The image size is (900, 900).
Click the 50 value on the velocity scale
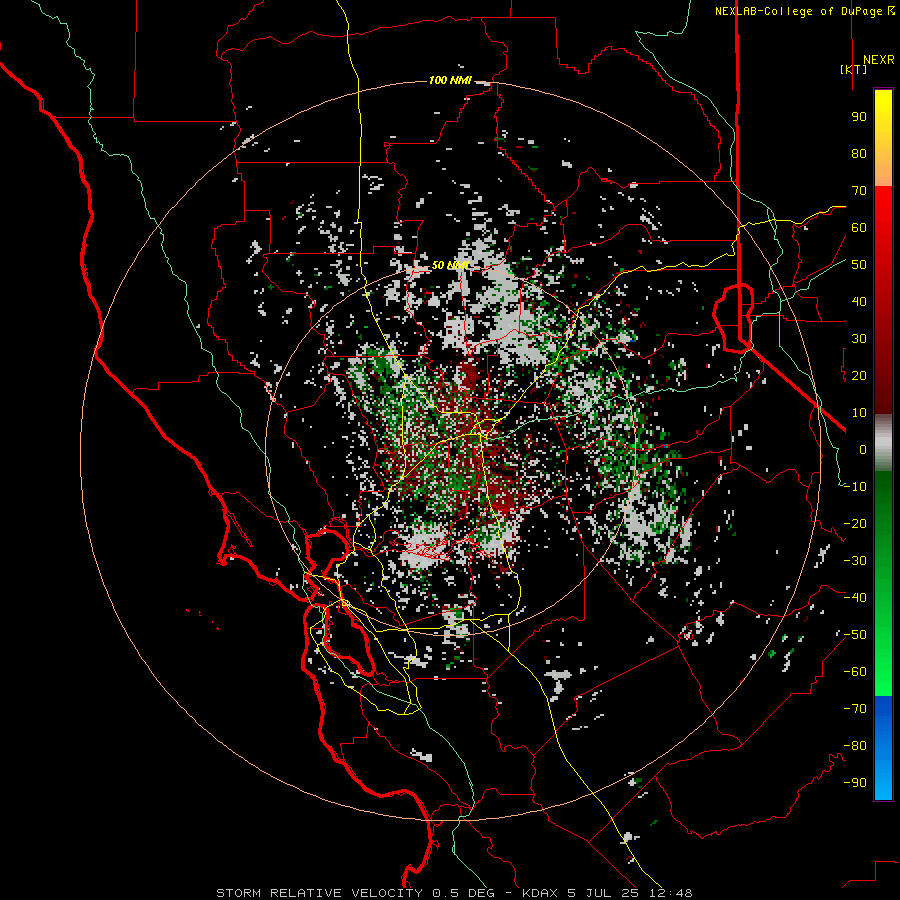coord(859,265)
